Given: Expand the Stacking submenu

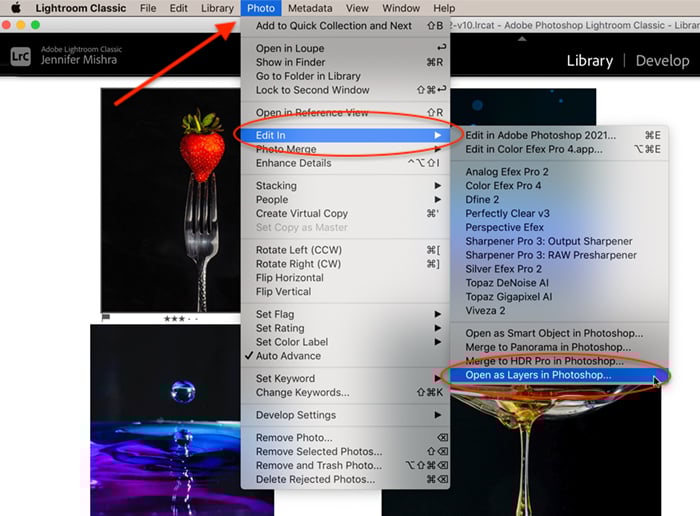Looking at the screenshot, I should 345,186.
